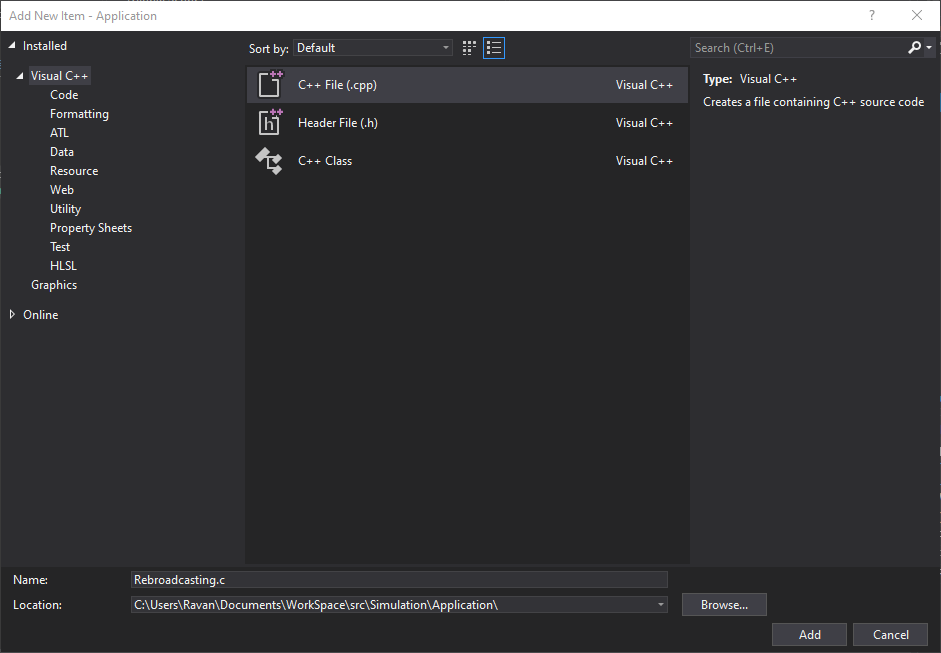
Task: Click Visual C++ type in Header File row
Action: pos(644,122)
